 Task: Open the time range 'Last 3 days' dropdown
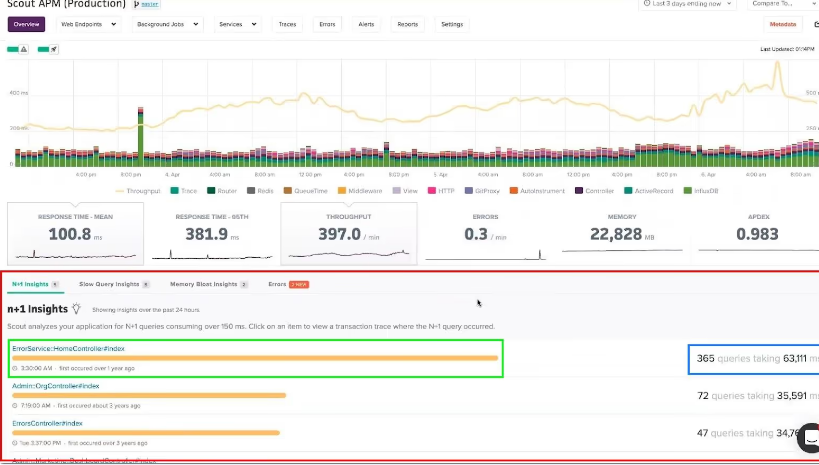(687, 4)
